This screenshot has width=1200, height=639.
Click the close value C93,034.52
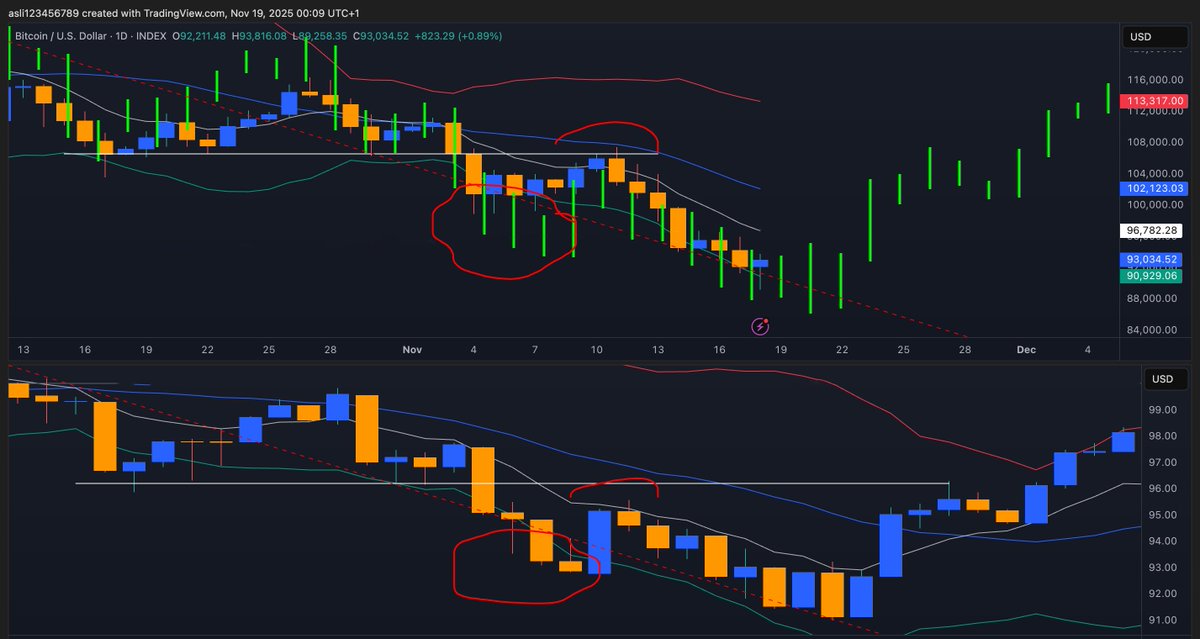click(x=380, y=36)
